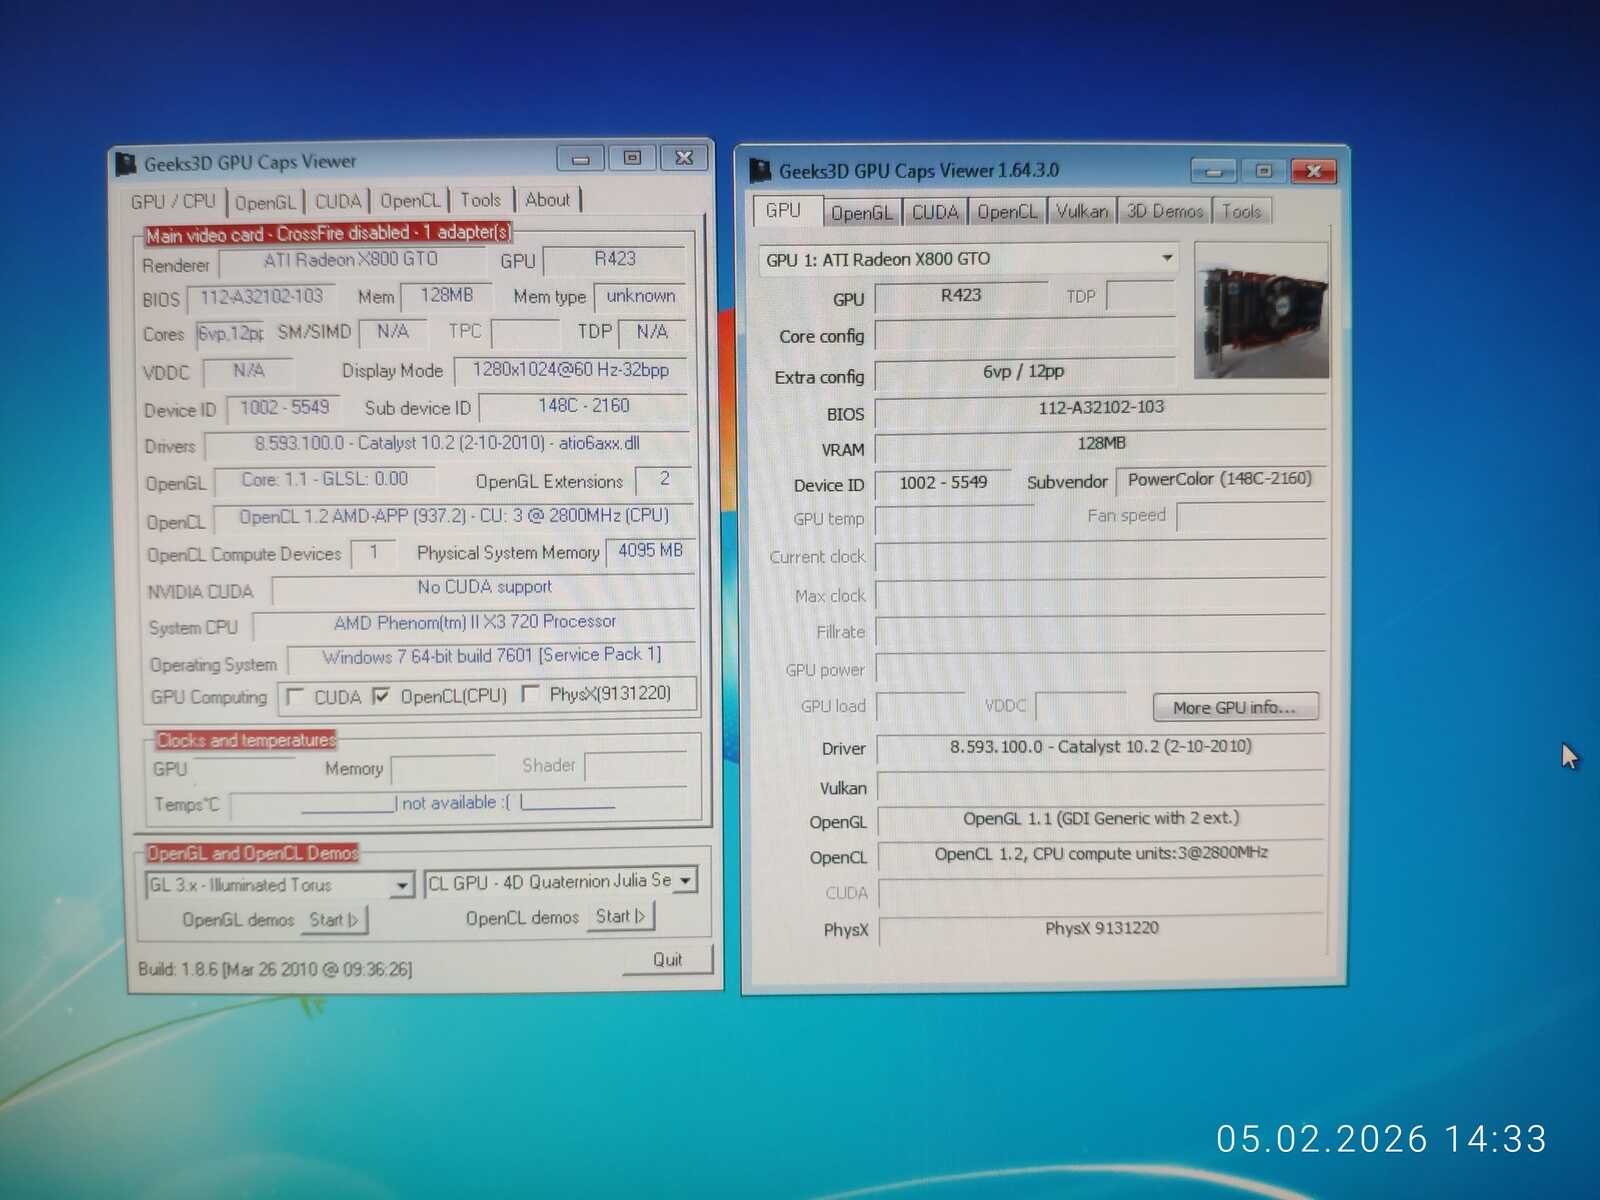1600x1200 pixels.
Task: Toggle the PhysX(9131220) checkbox
Action: [x=530, y=693]
